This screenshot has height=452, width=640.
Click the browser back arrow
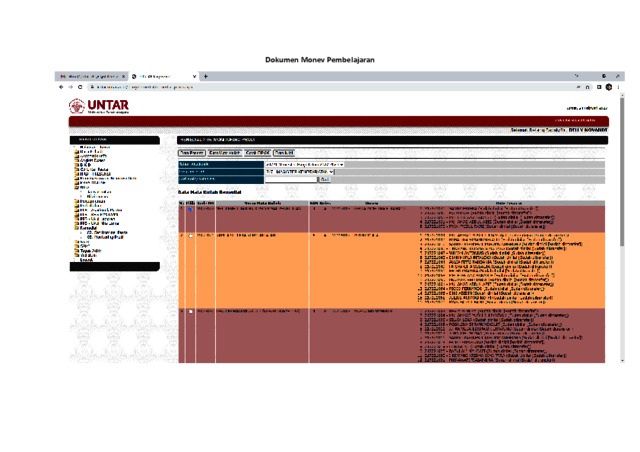tap(61, 87)
